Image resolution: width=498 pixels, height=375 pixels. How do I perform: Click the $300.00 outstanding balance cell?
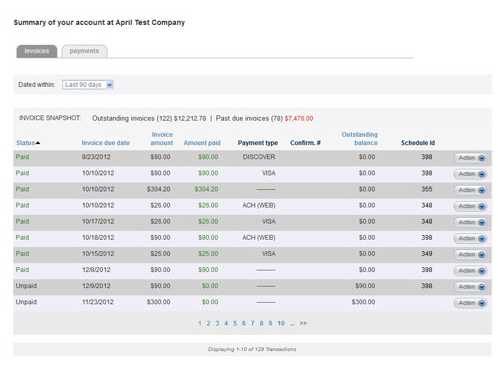tap(363, 302)
